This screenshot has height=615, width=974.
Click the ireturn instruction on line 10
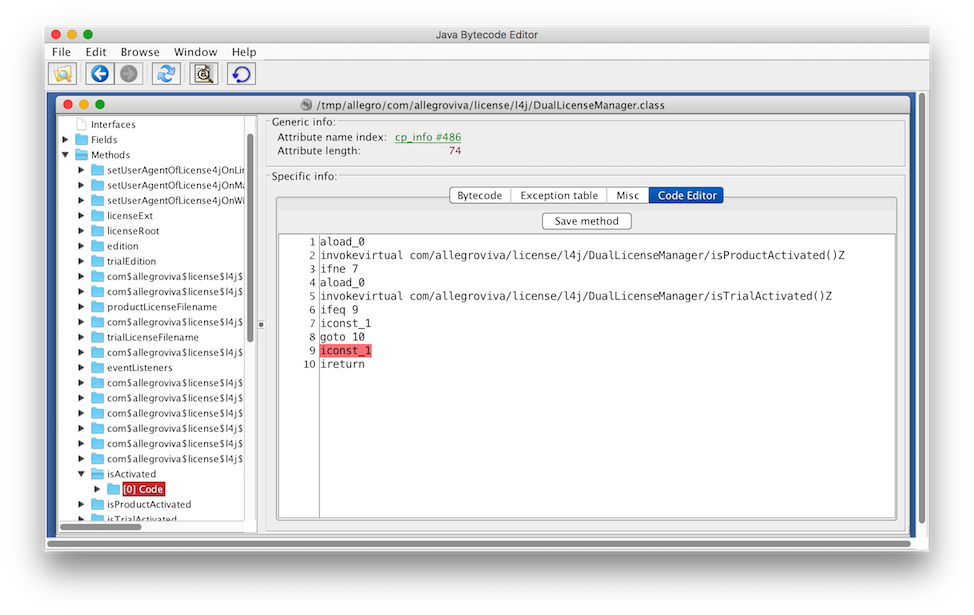pyautogui.click(x=343, y=364)
